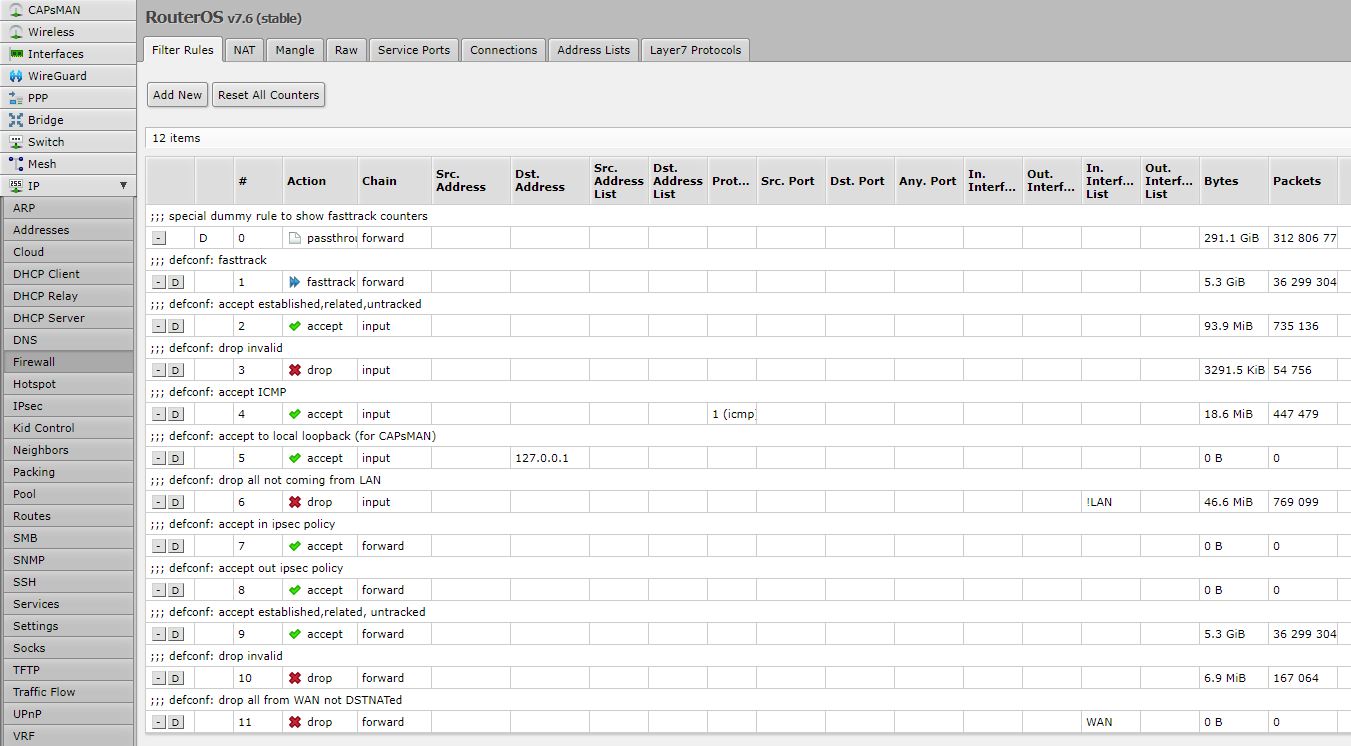Click accept checkmark in rule 4 ICMP

pyautogui.click(x=295, y=414)
